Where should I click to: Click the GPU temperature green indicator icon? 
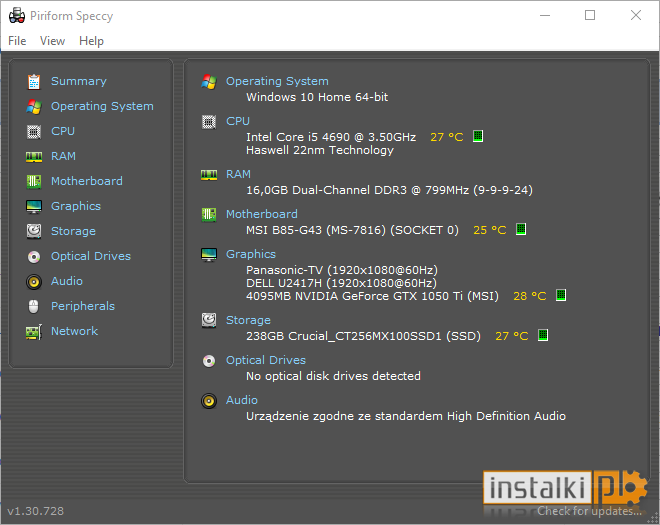[x=561, y=295]
